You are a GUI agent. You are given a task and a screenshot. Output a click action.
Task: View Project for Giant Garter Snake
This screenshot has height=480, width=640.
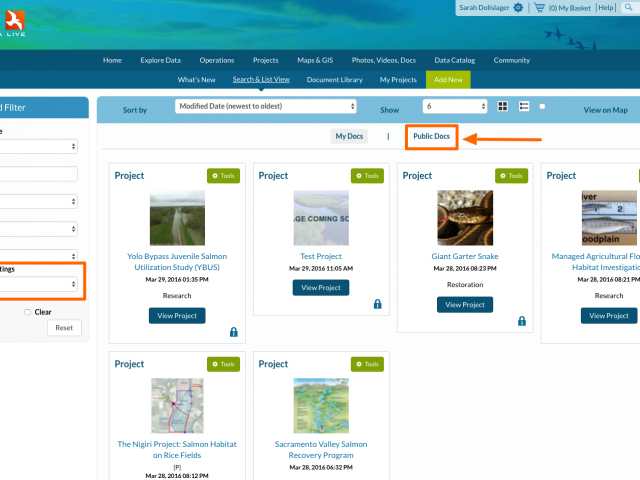465,305
